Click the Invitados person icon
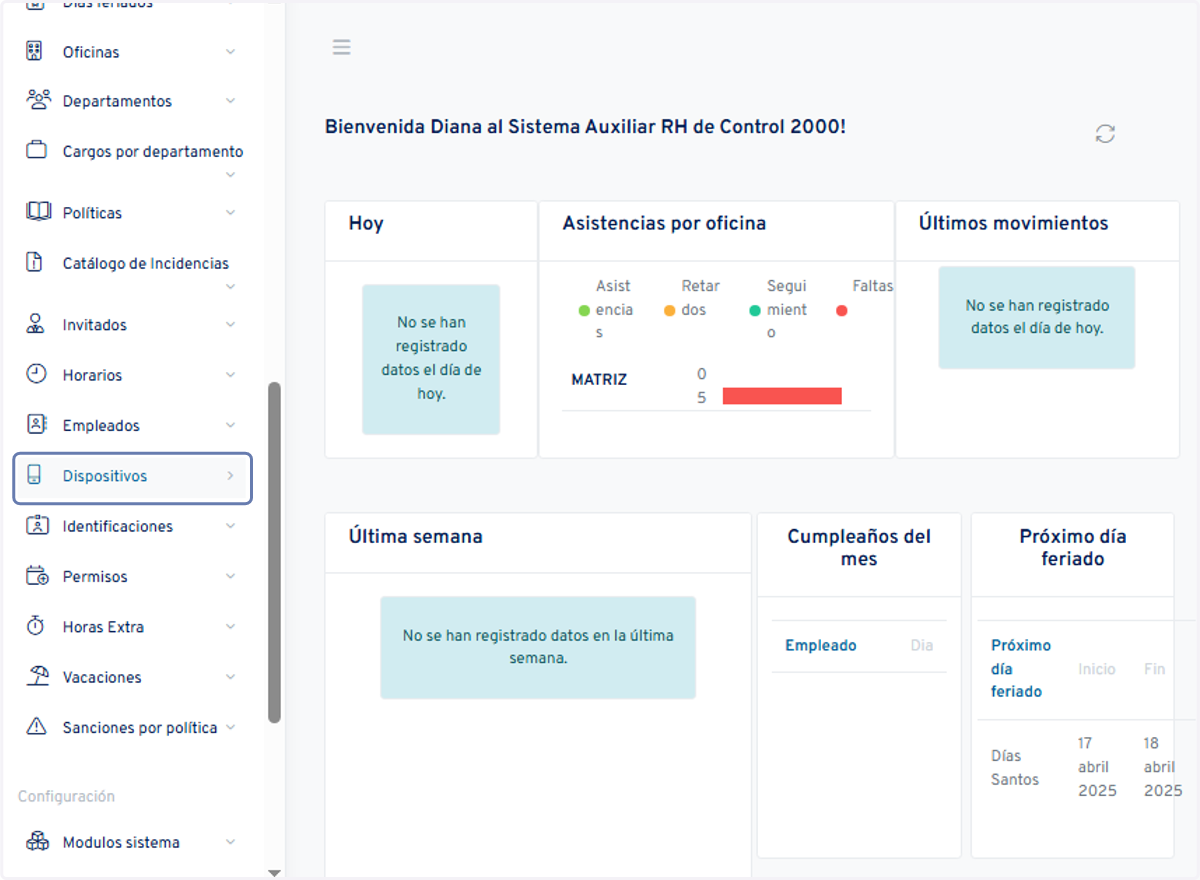 coord(36,324)
